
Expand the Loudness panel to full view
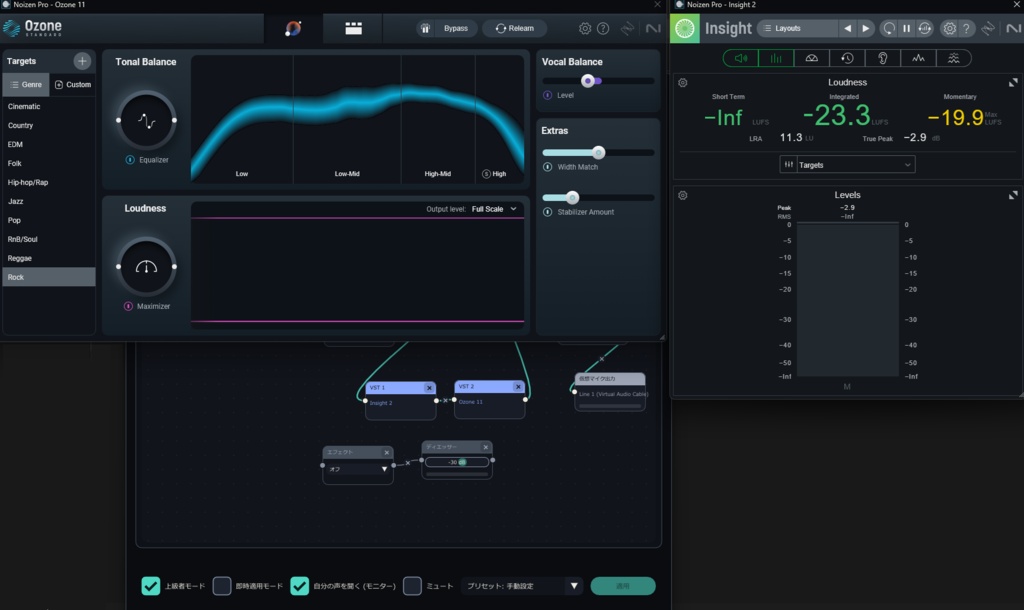1013,82
